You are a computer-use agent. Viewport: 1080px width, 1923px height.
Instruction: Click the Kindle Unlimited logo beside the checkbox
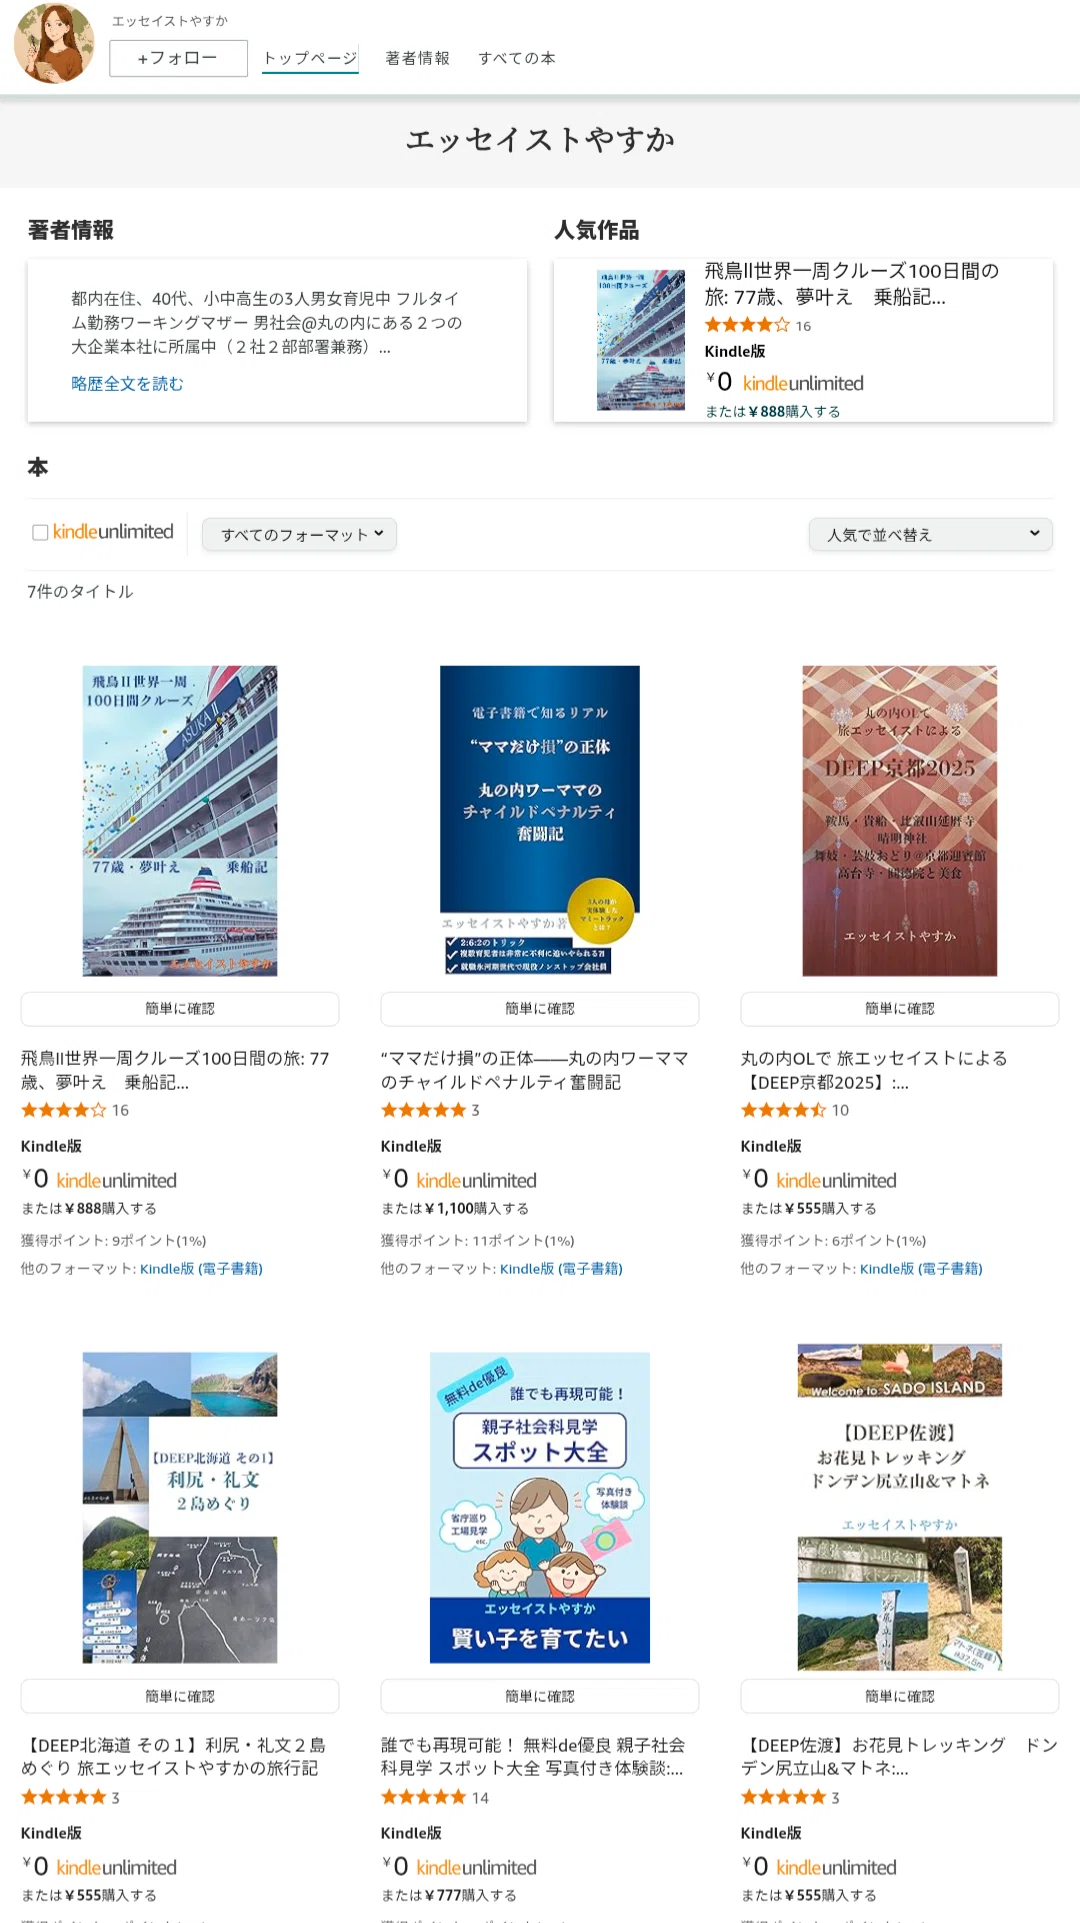[113, 532]
